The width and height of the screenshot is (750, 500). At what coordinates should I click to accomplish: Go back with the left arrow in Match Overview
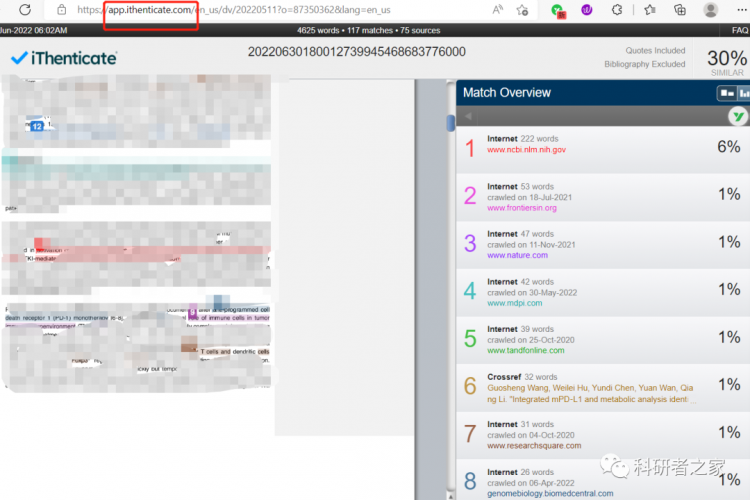468,116
